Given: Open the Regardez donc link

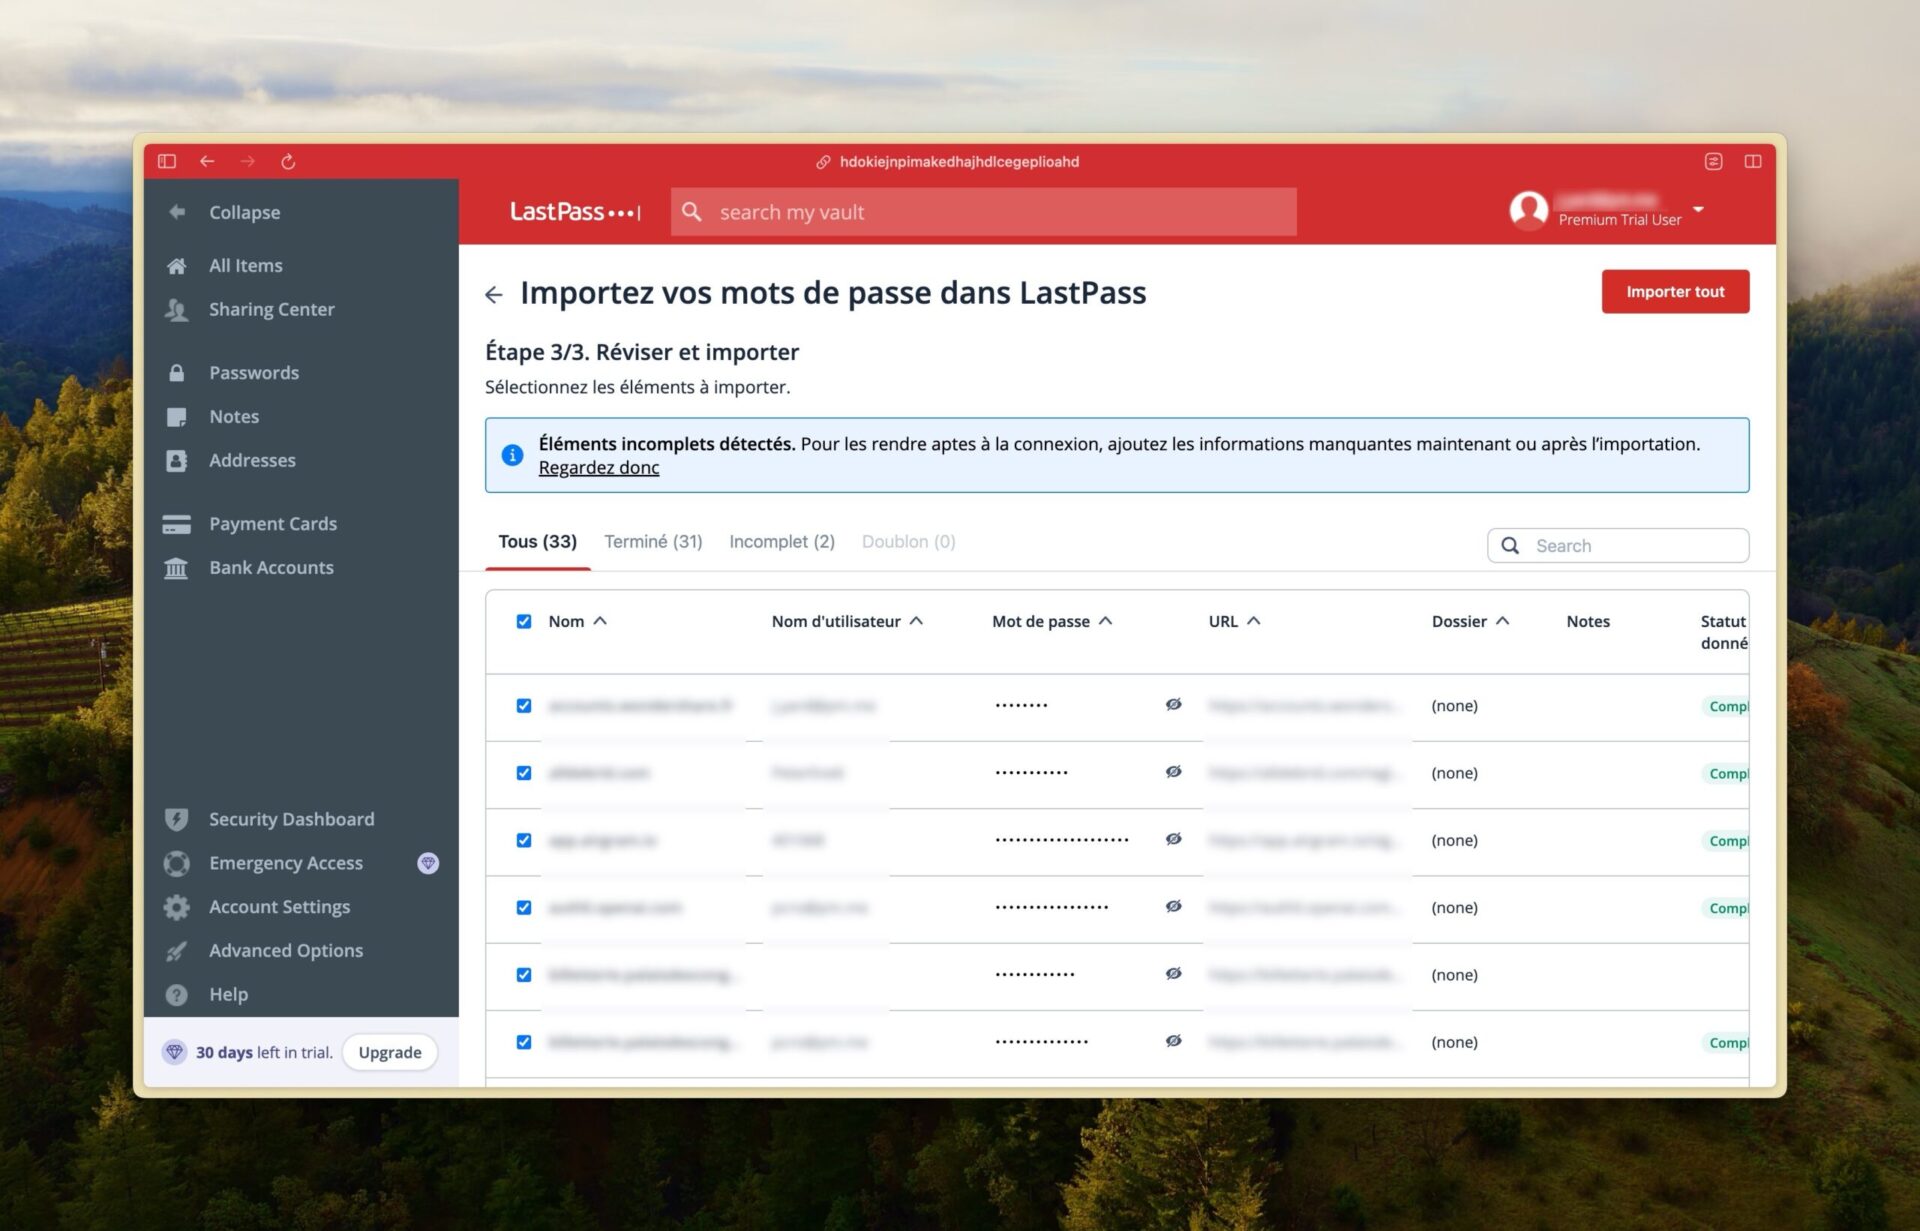Looking at the screenshot, I should tap(598, 468).
